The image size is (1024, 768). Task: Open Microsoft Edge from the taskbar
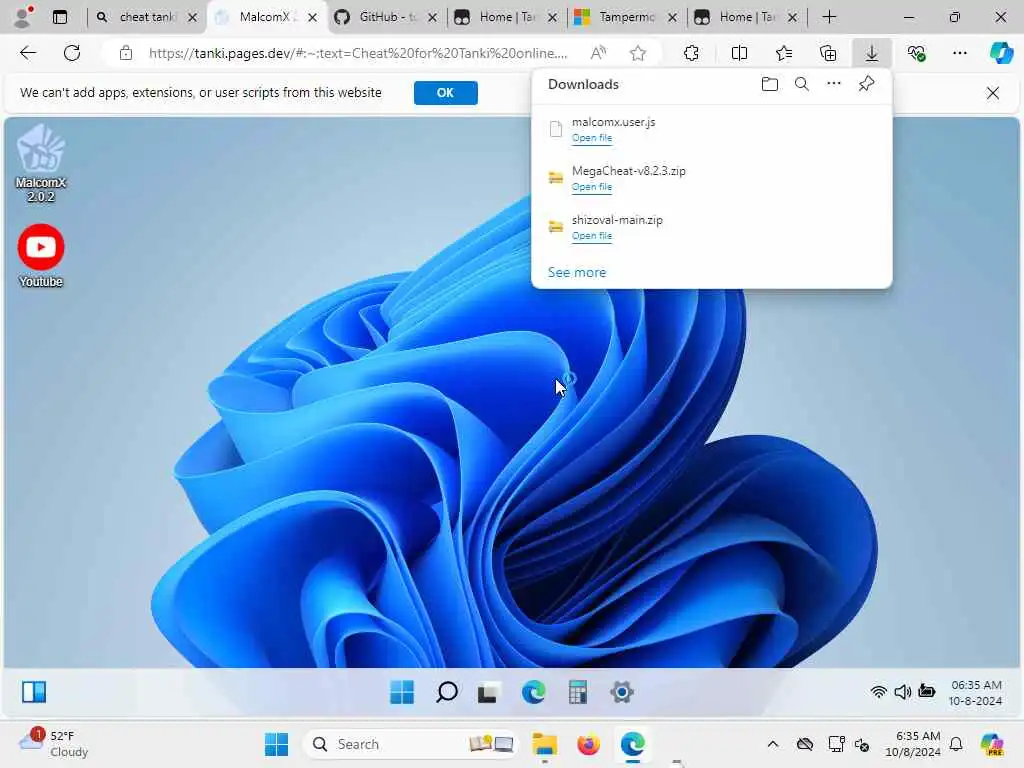coord(632,744)
